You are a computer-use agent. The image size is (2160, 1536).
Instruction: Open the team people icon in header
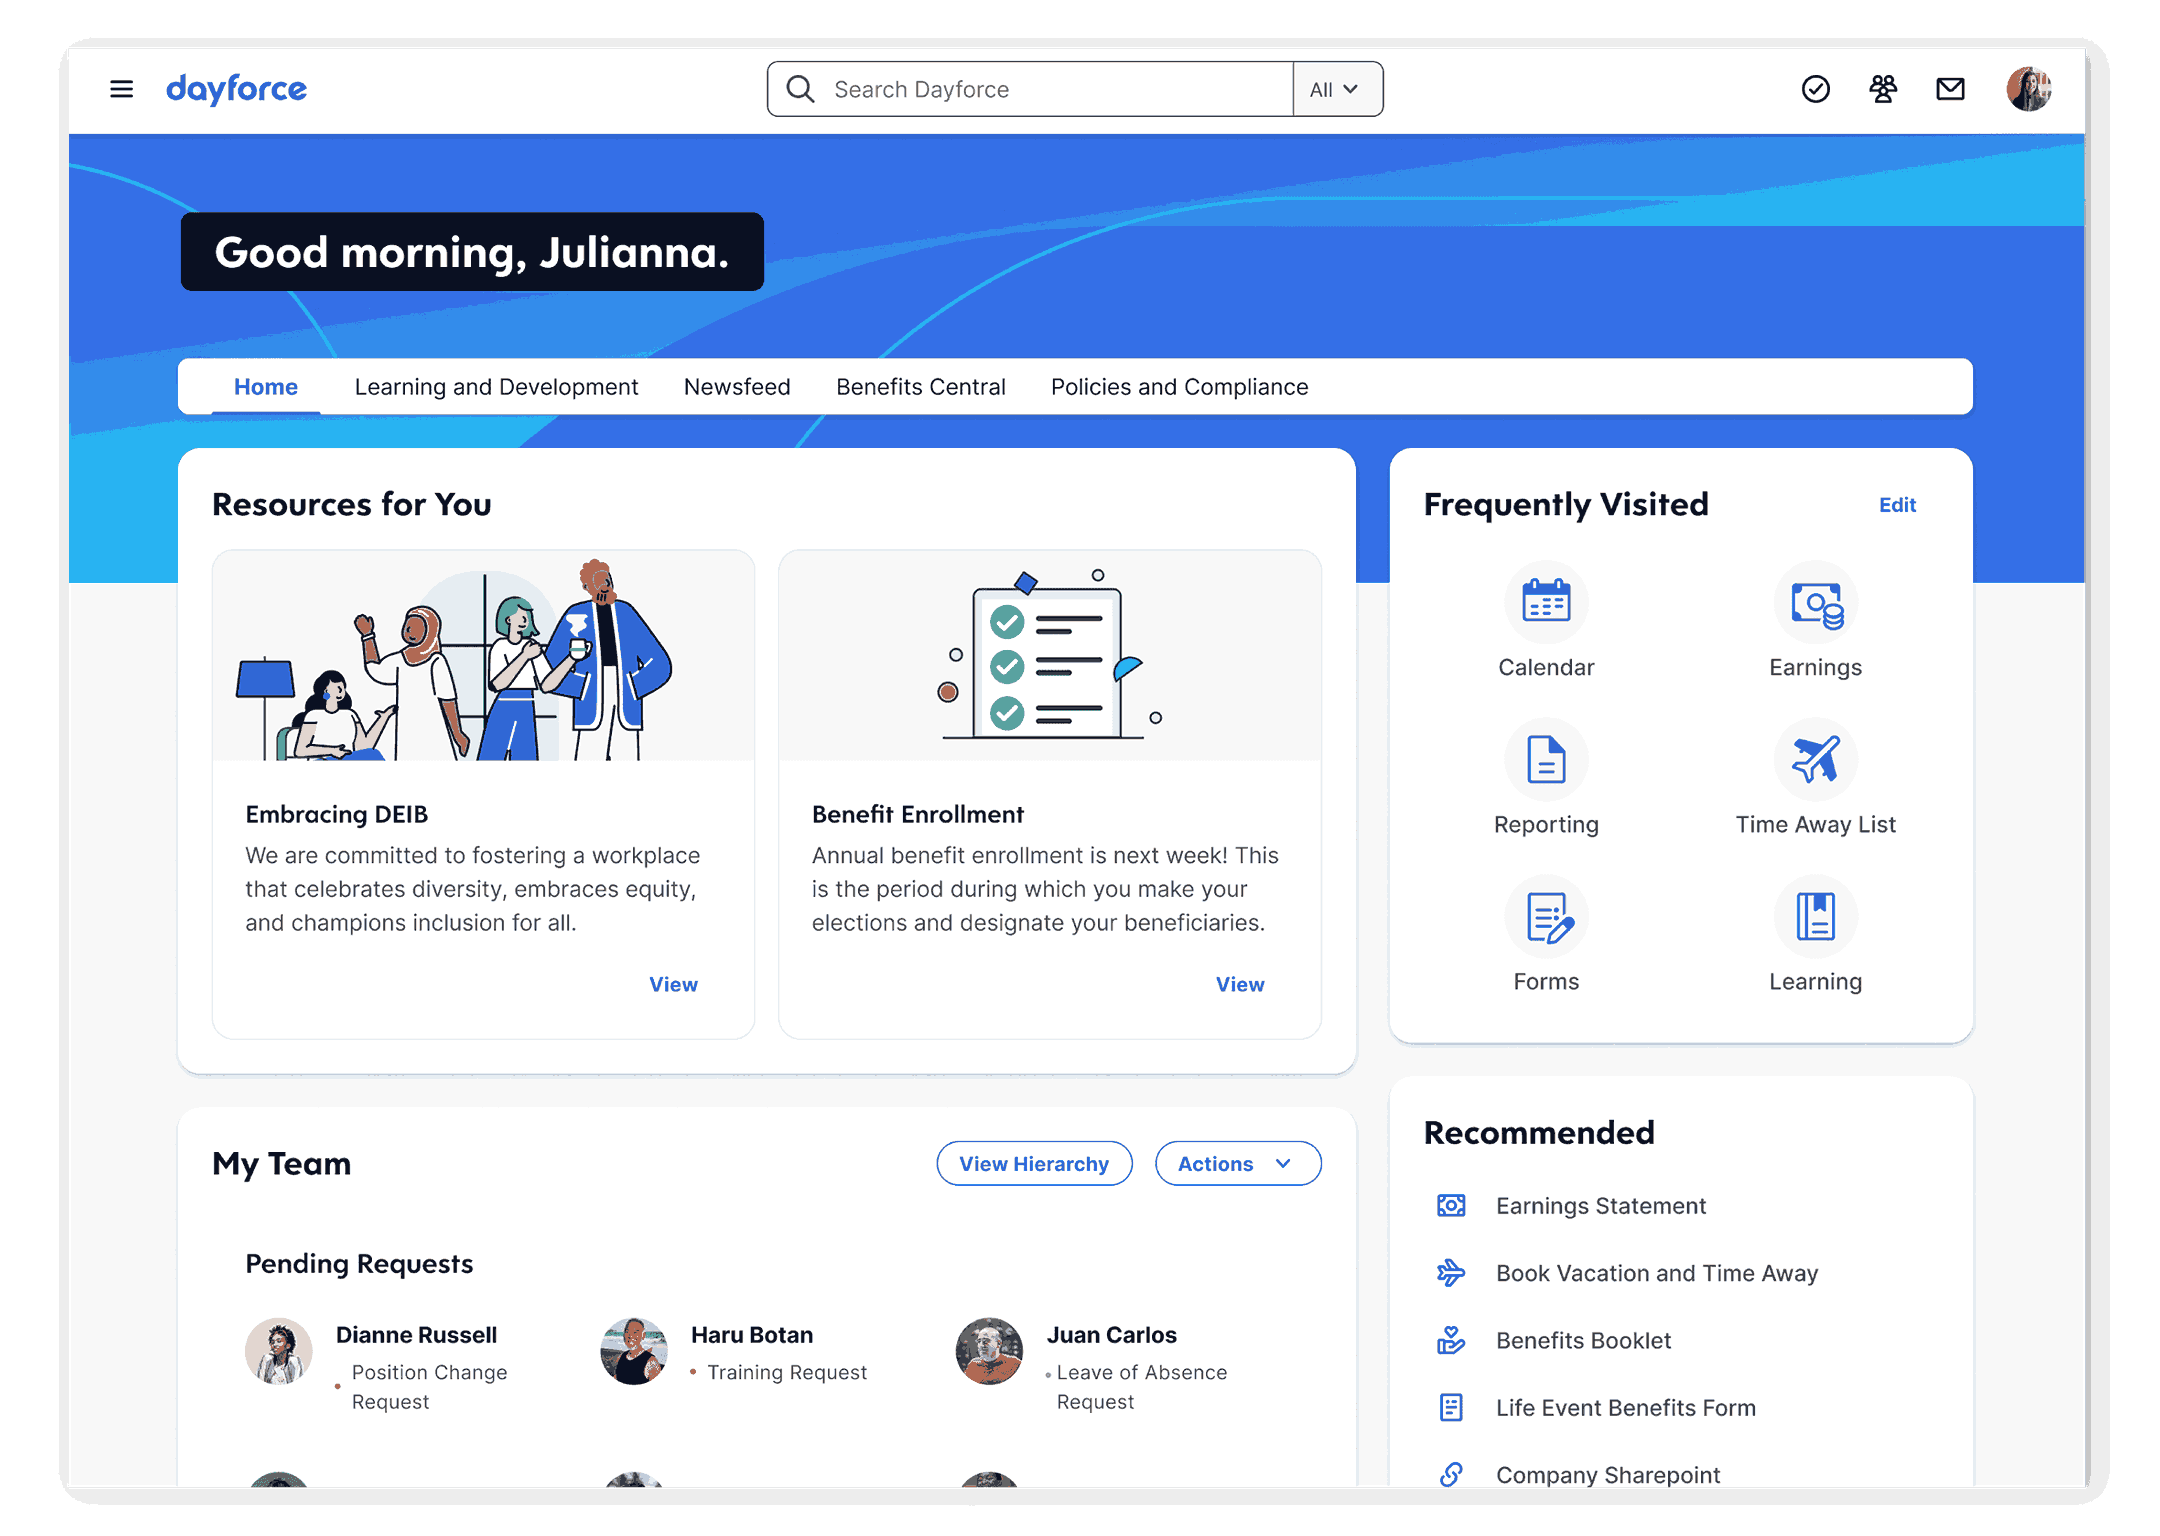point(1883,89)
